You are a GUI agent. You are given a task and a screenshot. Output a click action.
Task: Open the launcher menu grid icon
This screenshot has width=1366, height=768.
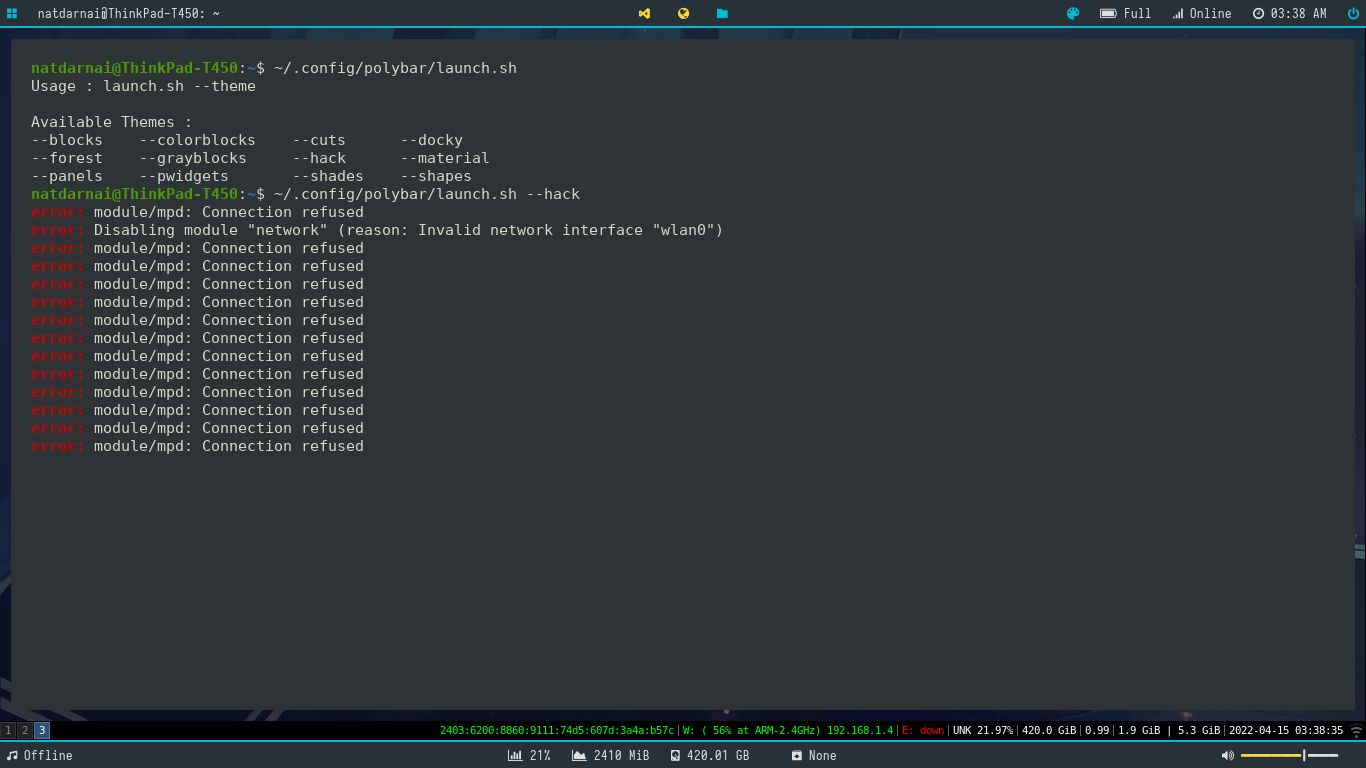click(12, 13)
